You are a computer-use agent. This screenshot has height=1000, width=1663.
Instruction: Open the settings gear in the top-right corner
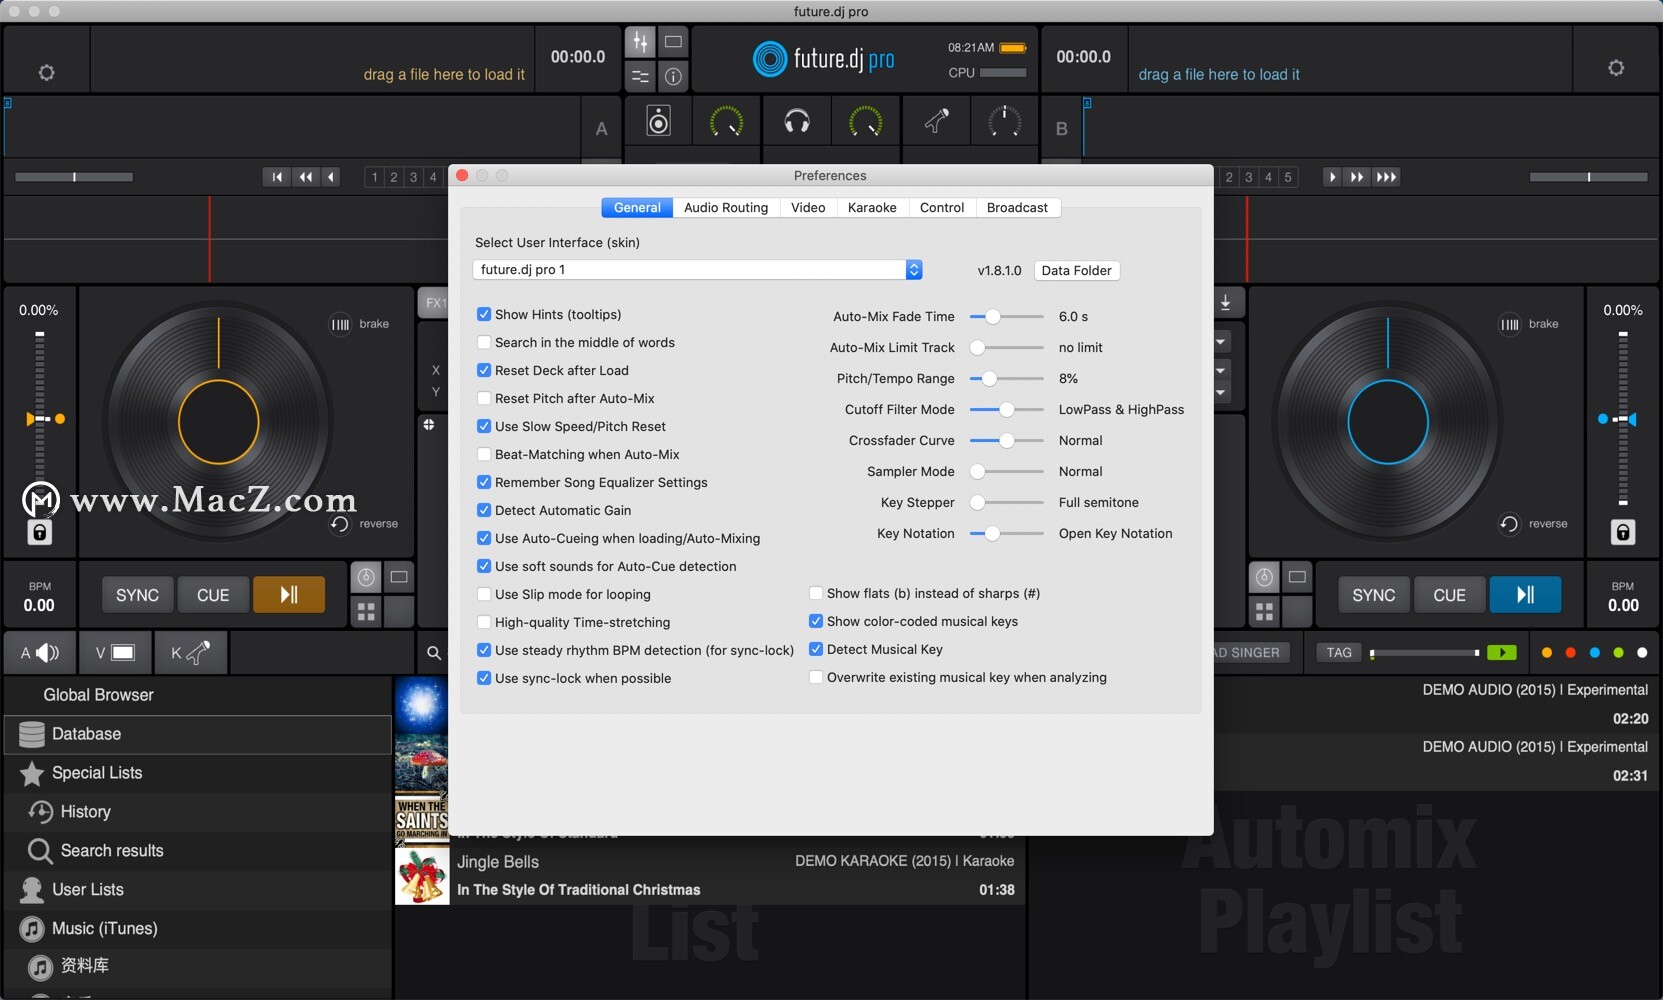point(1615,67)
